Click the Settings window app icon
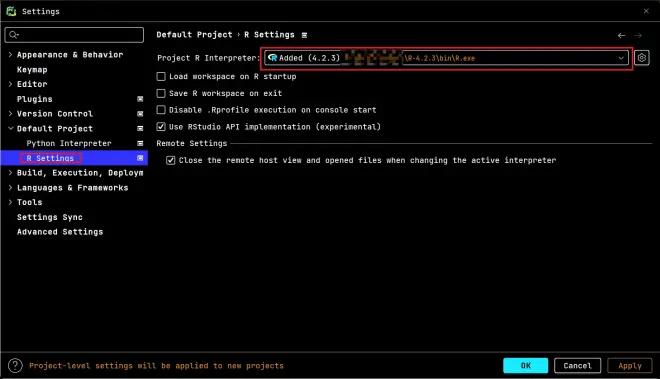Viewport: 660px width, 379px height. tap(11, 11)
